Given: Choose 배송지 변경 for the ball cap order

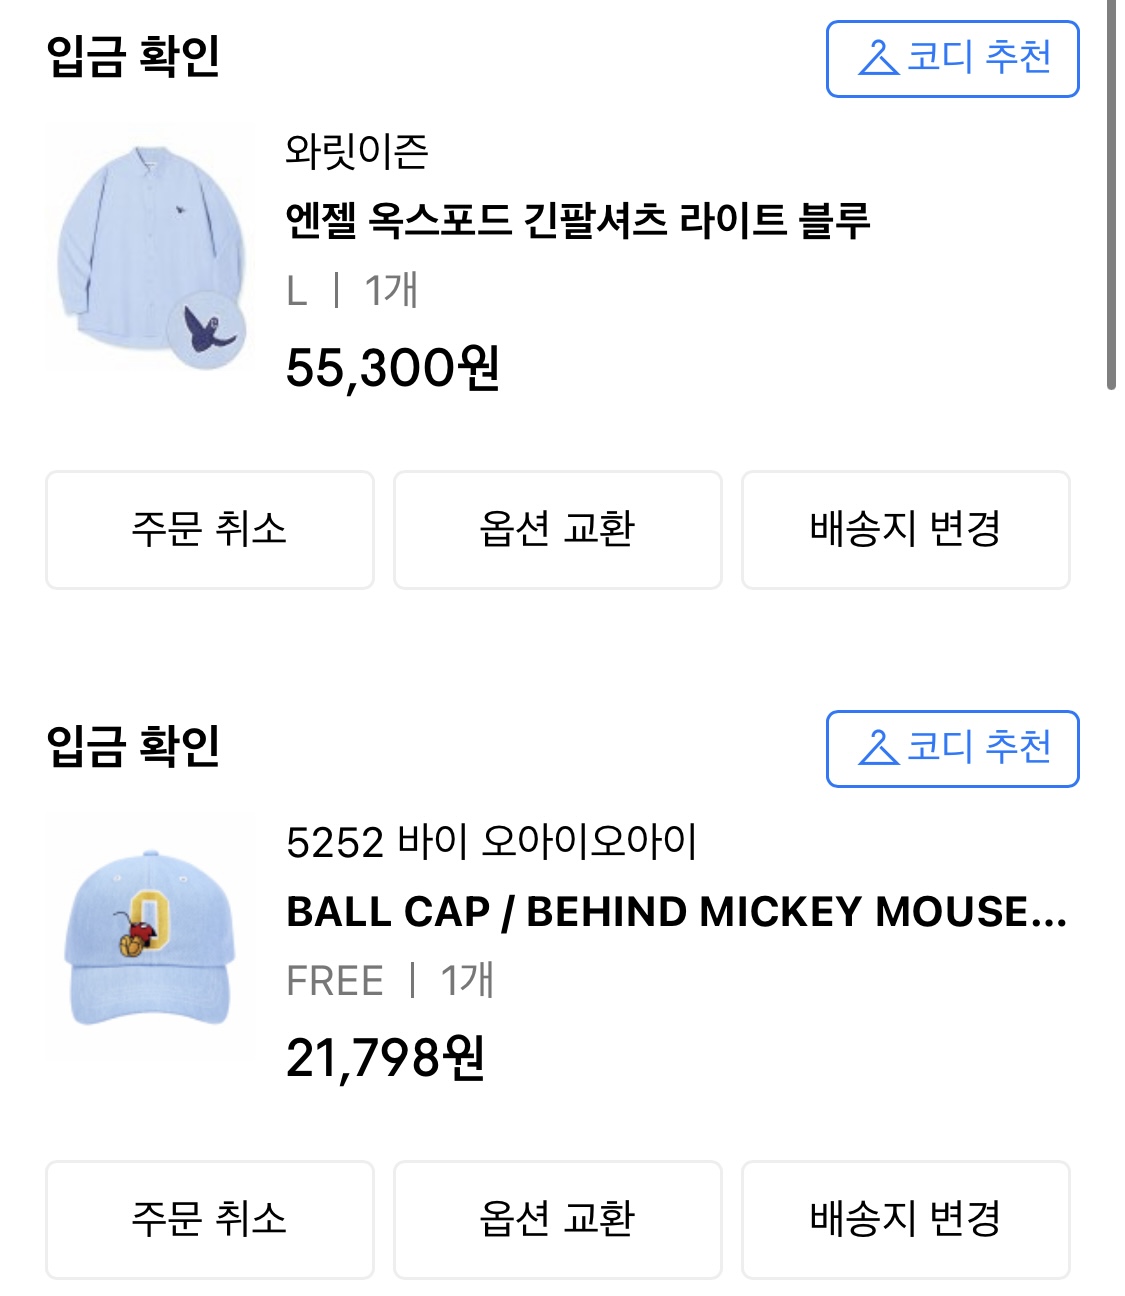Looking at the screenshot, I should 905,1219.
